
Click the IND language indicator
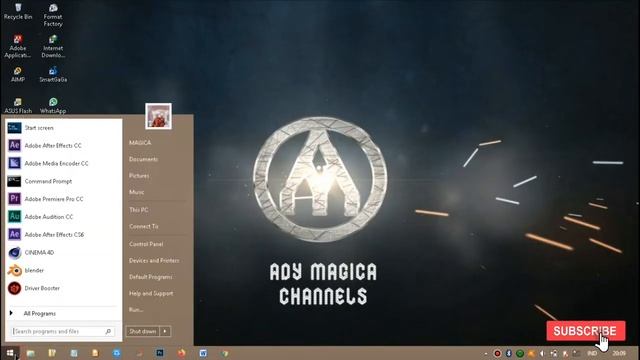[592, 353]
